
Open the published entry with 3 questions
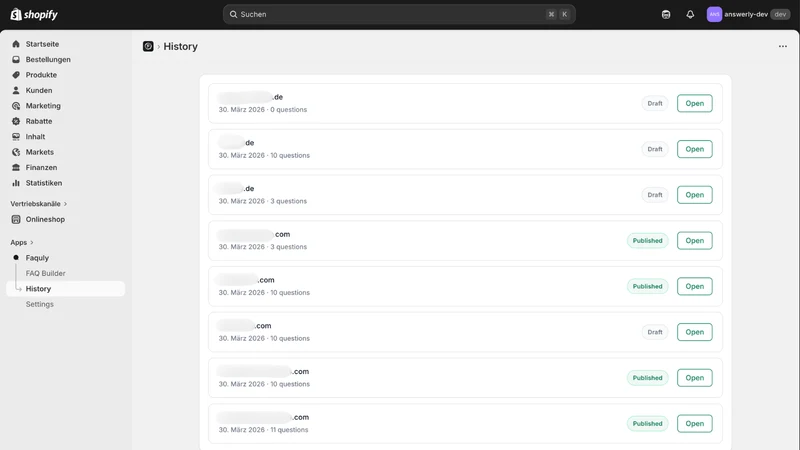click(x=694, y=240)
